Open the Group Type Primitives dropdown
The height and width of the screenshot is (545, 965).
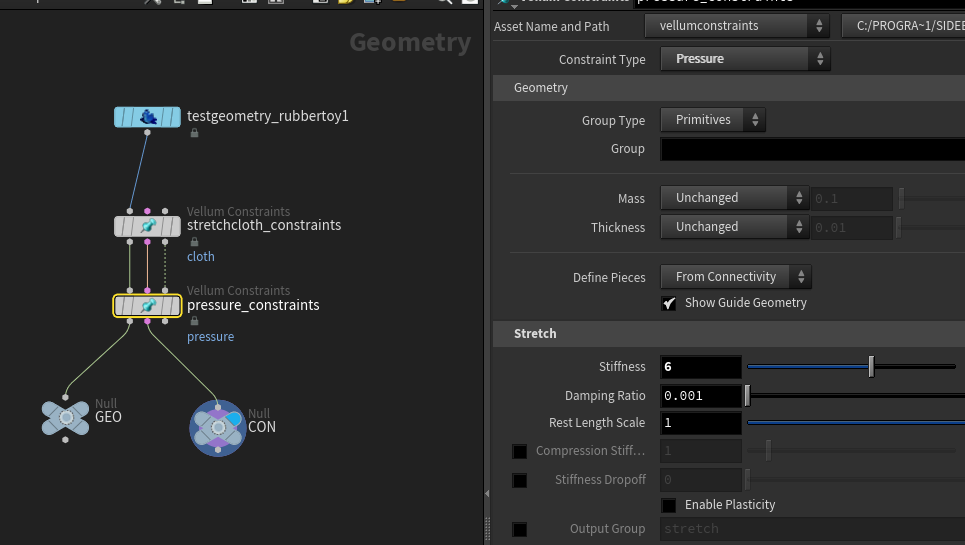(x=713, y=120)
